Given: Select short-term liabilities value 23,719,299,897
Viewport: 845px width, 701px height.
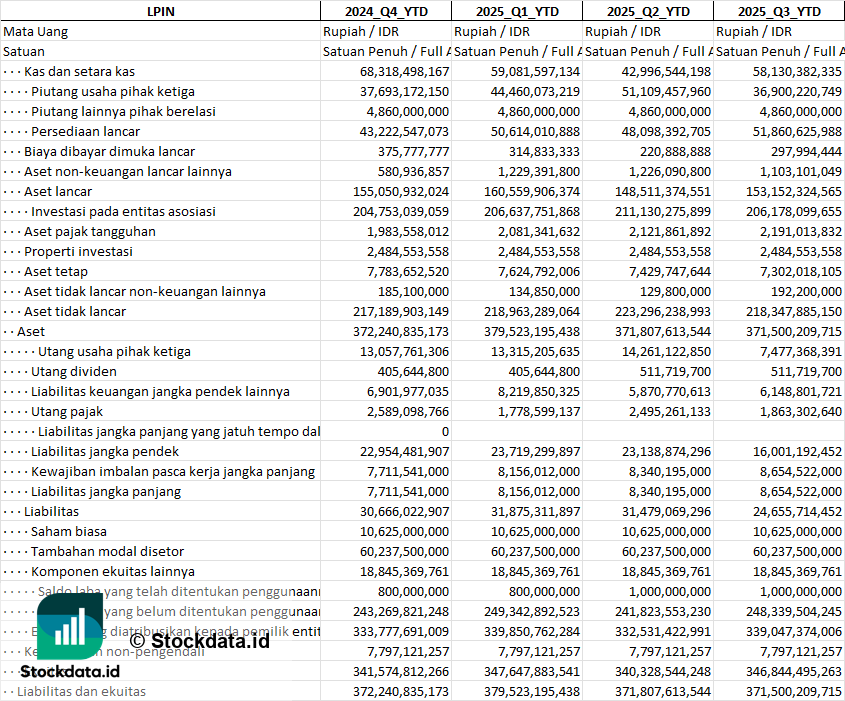Looking at the screenshot, I should pos(535,452).
